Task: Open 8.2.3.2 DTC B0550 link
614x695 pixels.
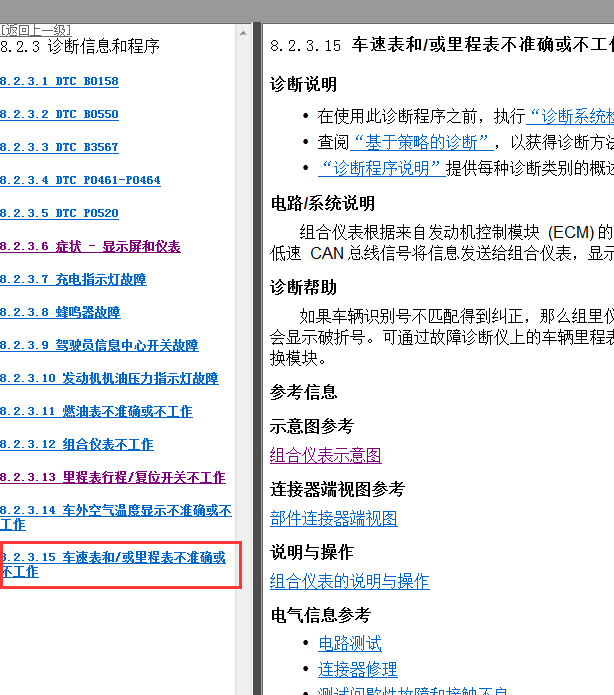Action: (59, 114)
